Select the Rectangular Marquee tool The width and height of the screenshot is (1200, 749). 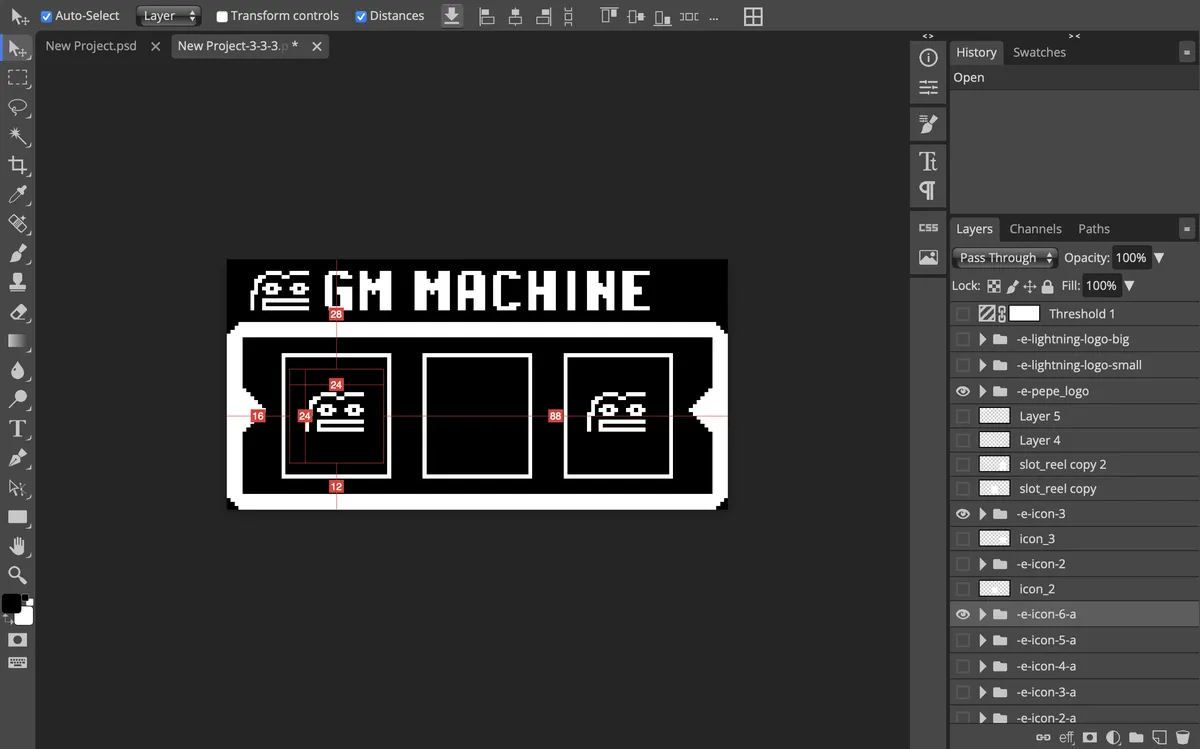coord(18,77)
